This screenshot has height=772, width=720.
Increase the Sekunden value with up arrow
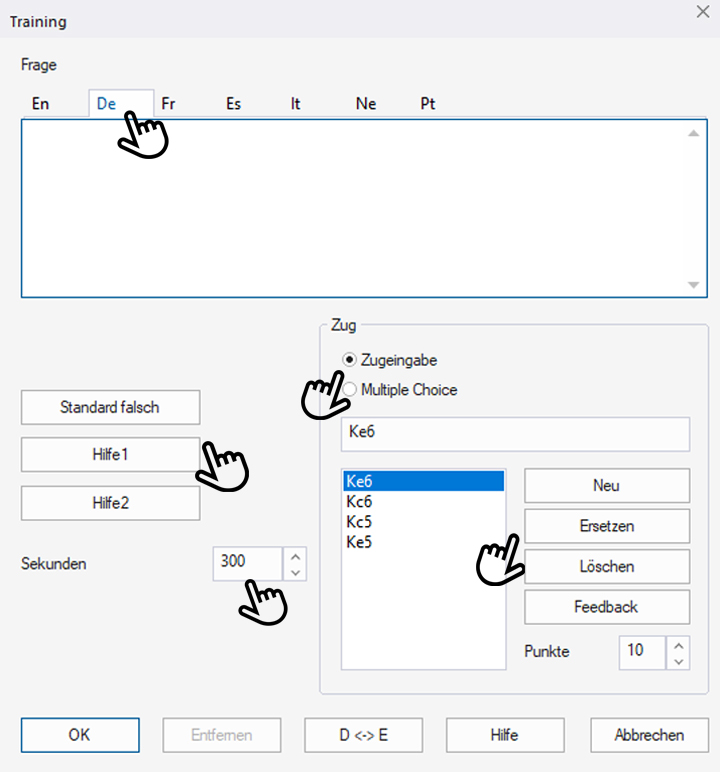(x=295, y=554)
